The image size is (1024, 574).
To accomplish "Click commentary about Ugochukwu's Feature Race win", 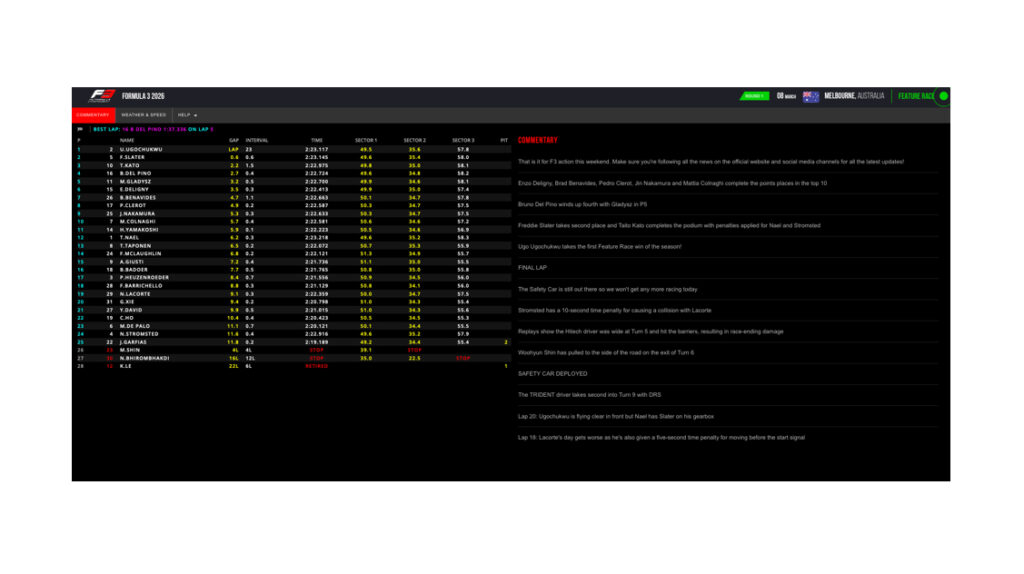I will point(600,247).
